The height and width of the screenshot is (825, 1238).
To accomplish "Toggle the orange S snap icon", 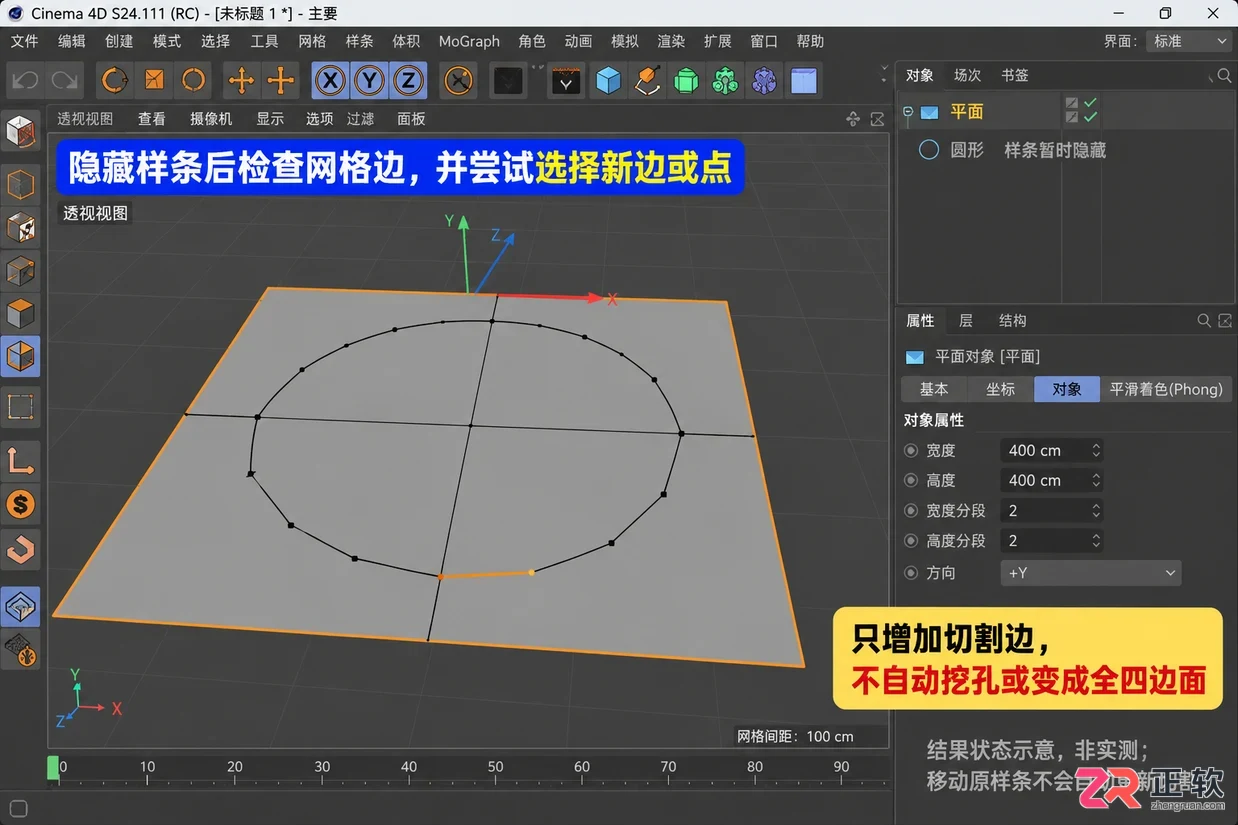I will [x=21, y=504].
